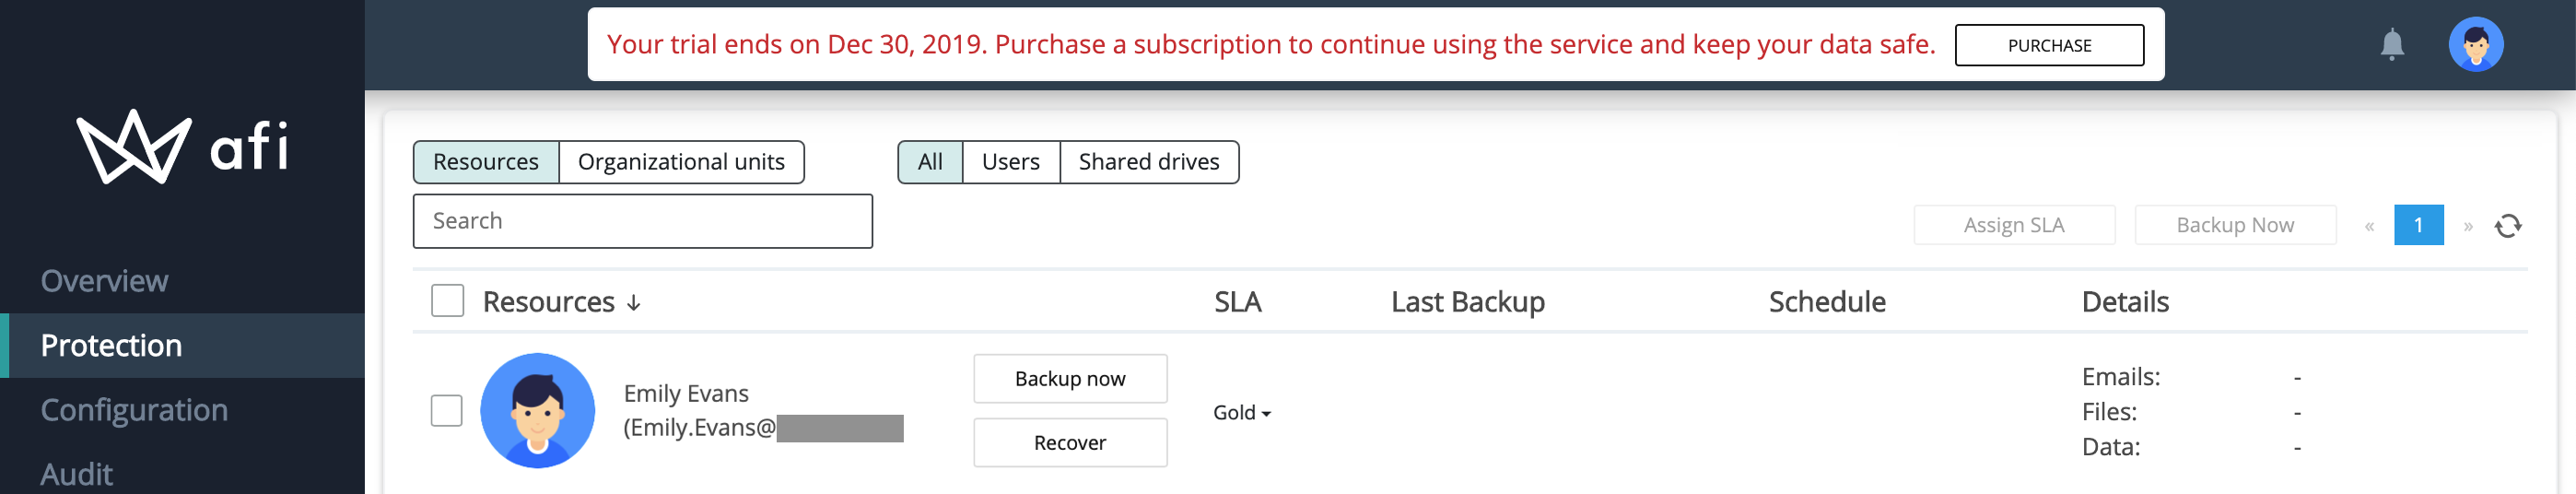The image size is (2576, 494).
Task: Go to previous page arrow
Action: click(x=2368, y=226)
